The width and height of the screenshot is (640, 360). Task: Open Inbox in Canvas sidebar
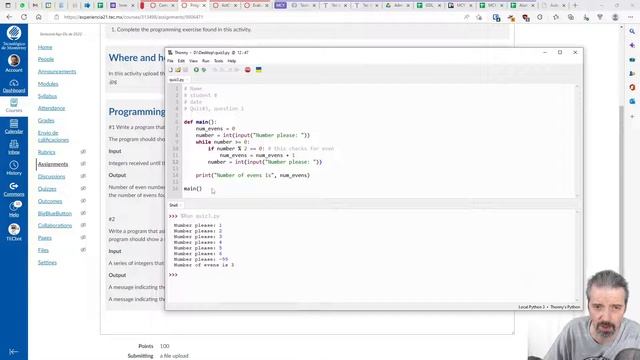[14, 147]
